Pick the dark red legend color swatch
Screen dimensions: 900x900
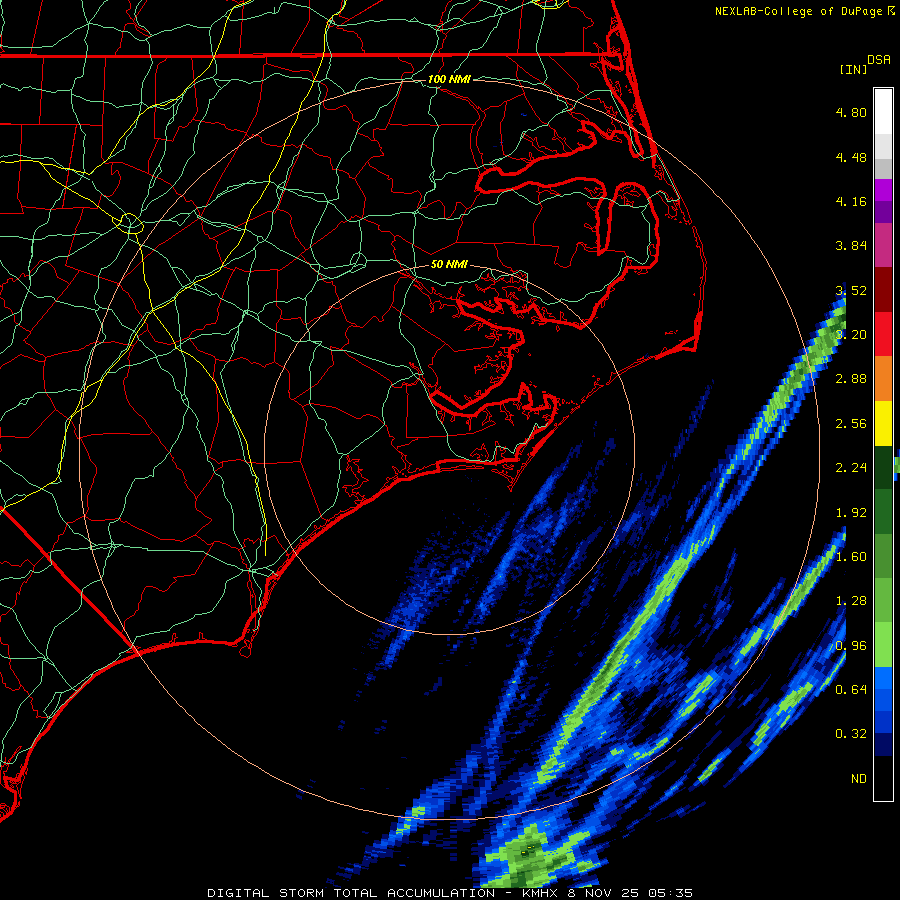tap(883, 290)
